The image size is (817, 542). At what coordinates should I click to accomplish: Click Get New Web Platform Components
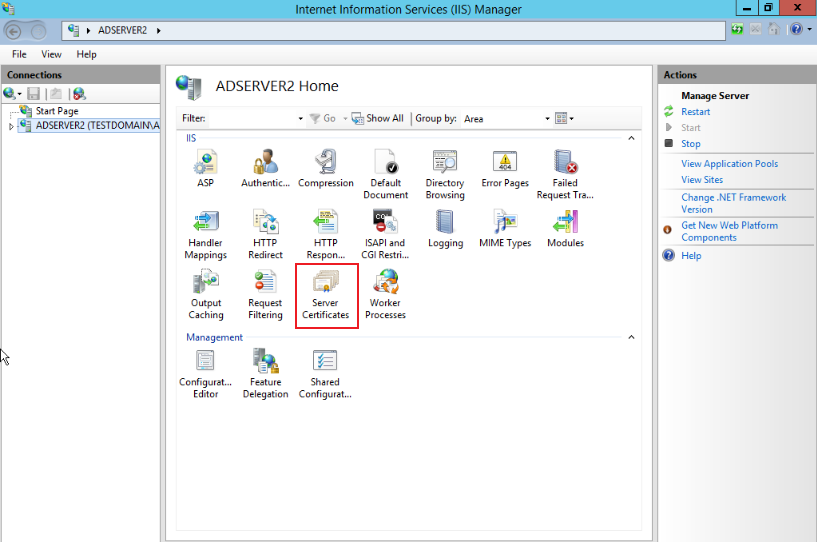729,231
